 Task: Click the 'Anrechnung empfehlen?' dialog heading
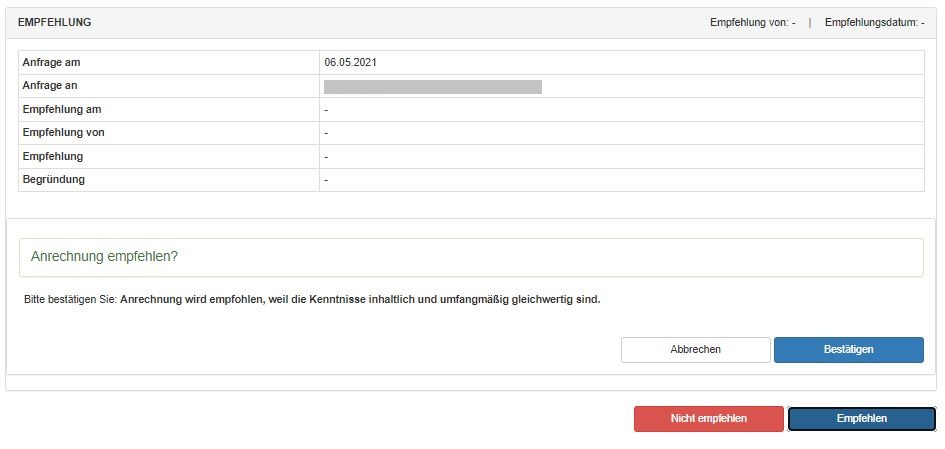coord(104,257)
